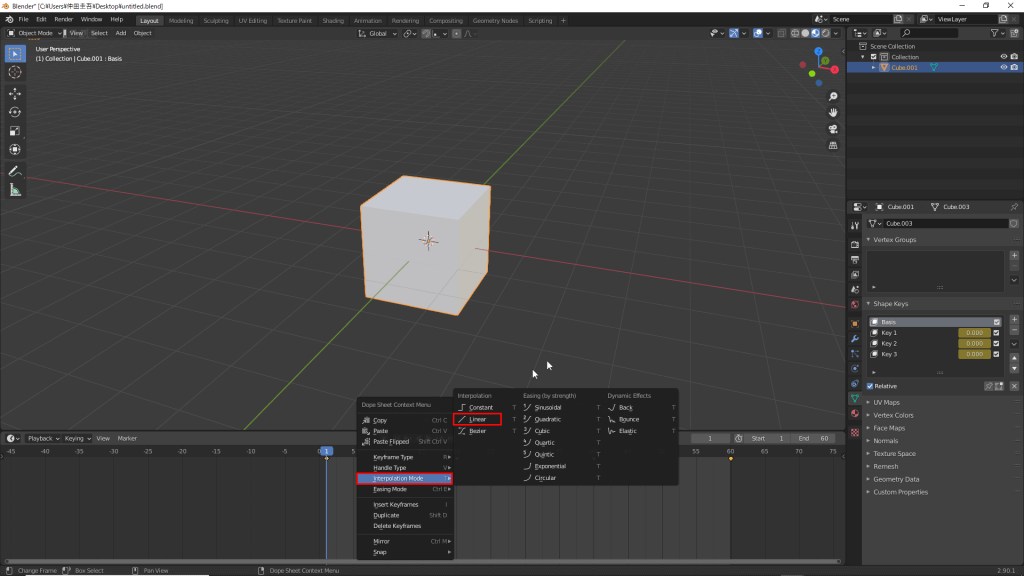
Task: Click Delete Keyframes in context menu
Action: (x=398, y=525)
